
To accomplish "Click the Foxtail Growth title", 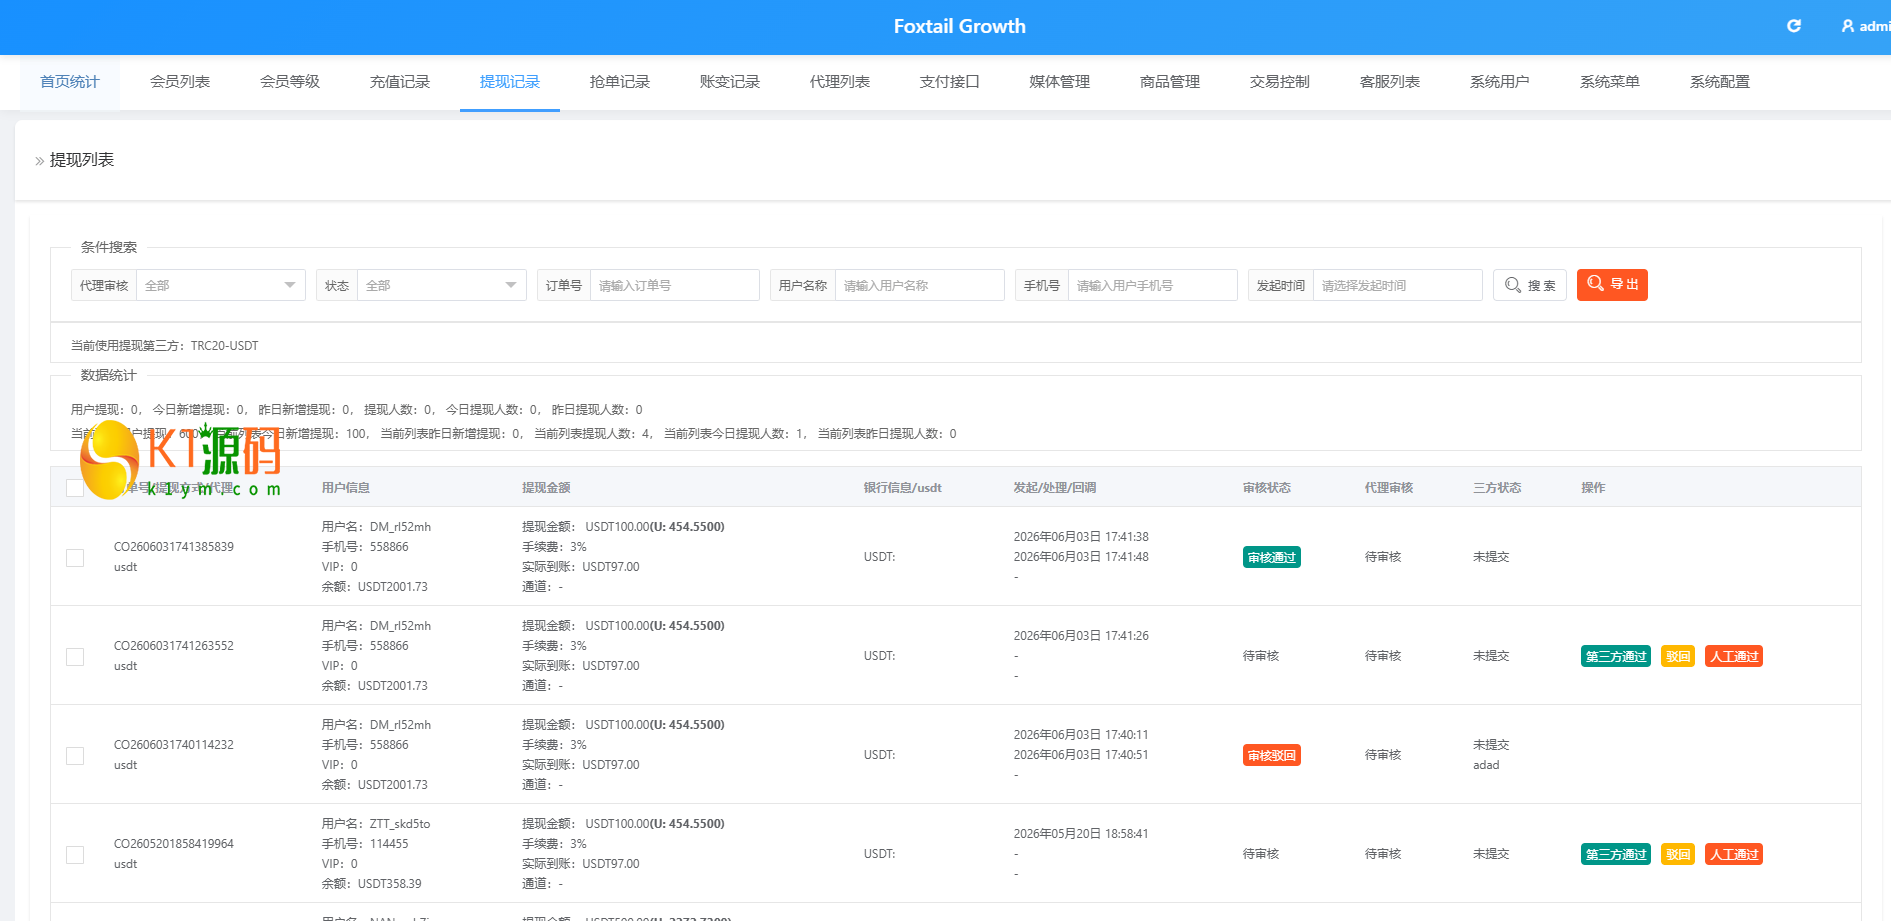I will pos(960,26).
